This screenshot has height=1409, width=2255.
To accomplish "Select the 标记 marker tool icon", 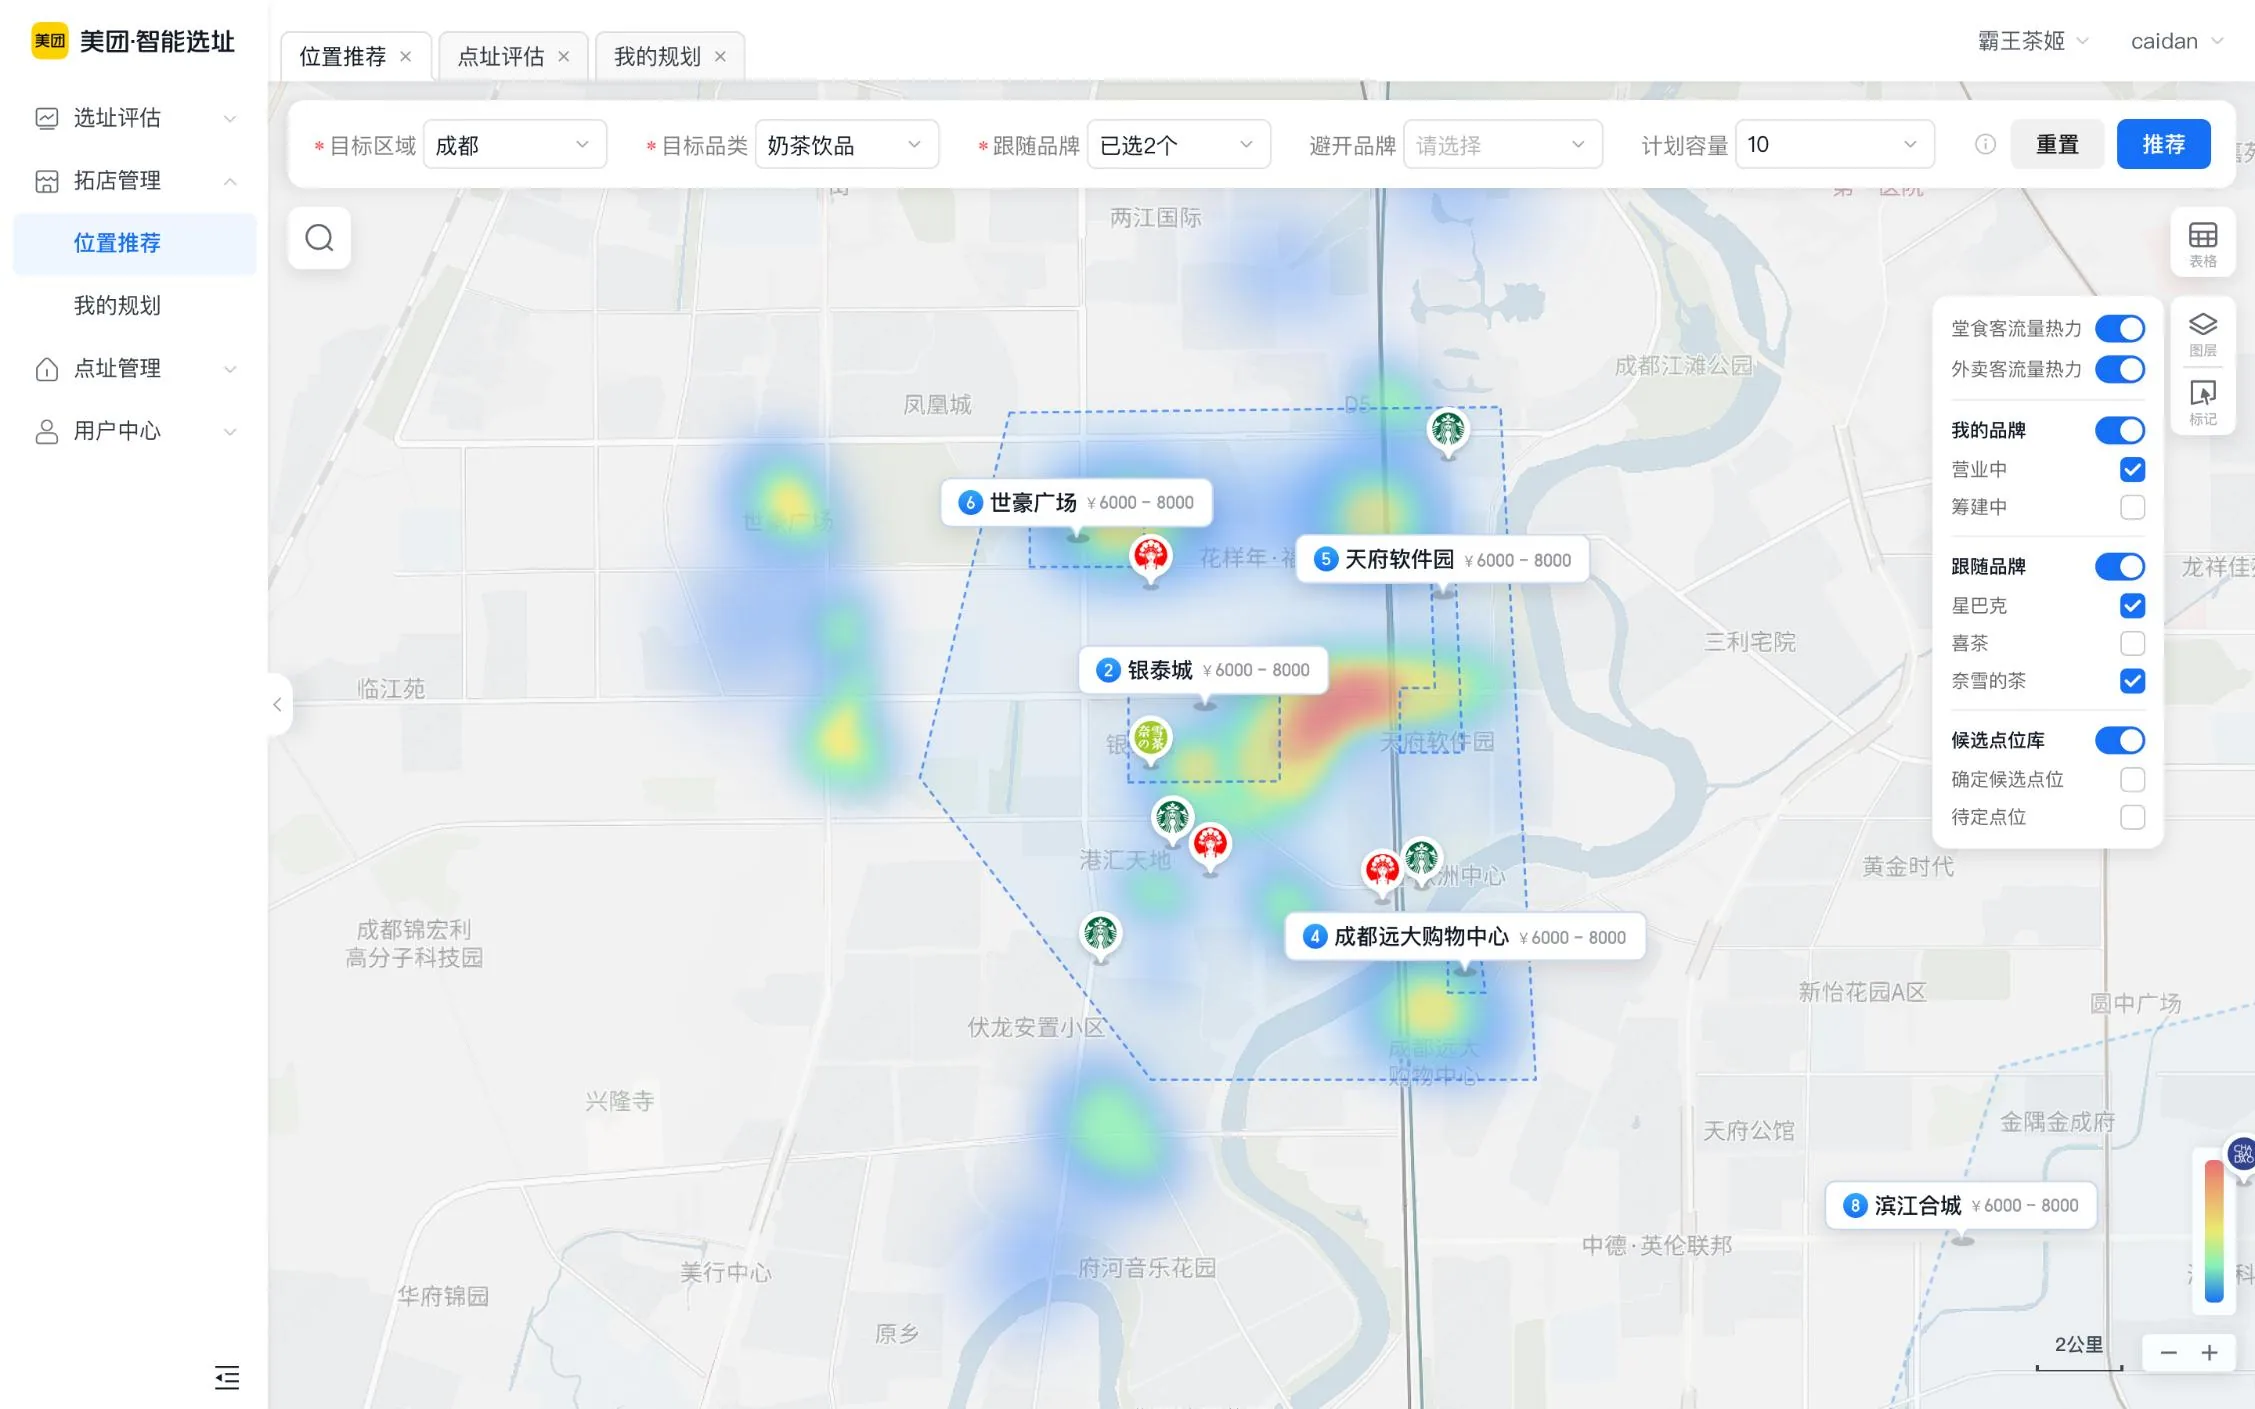I will pyautogui.click(x=2203, y=402).
